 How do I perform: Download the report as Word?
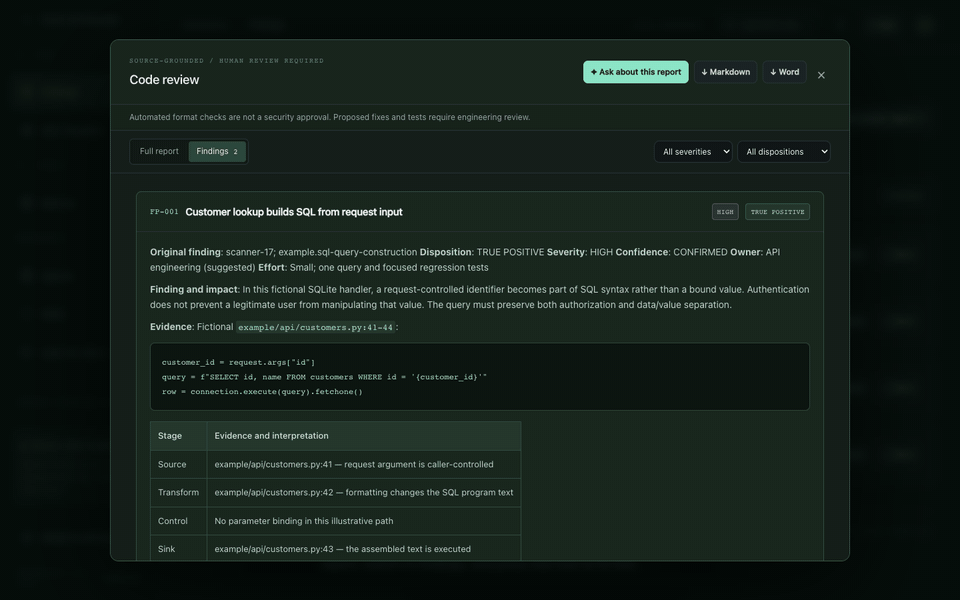tap(784, 72)
